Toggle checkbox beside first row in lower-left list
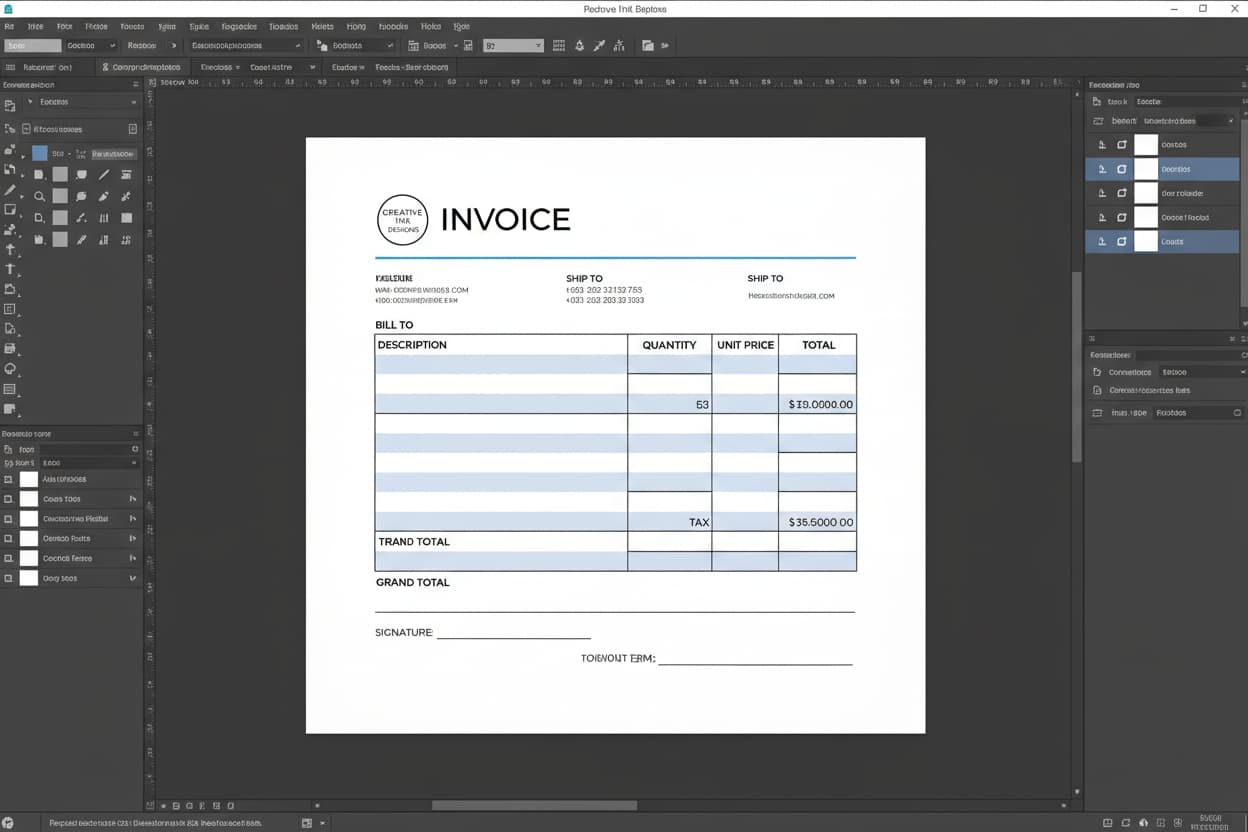Viewport: 1248px width, 832px height. pyautogui.click(x=9, y=479)
